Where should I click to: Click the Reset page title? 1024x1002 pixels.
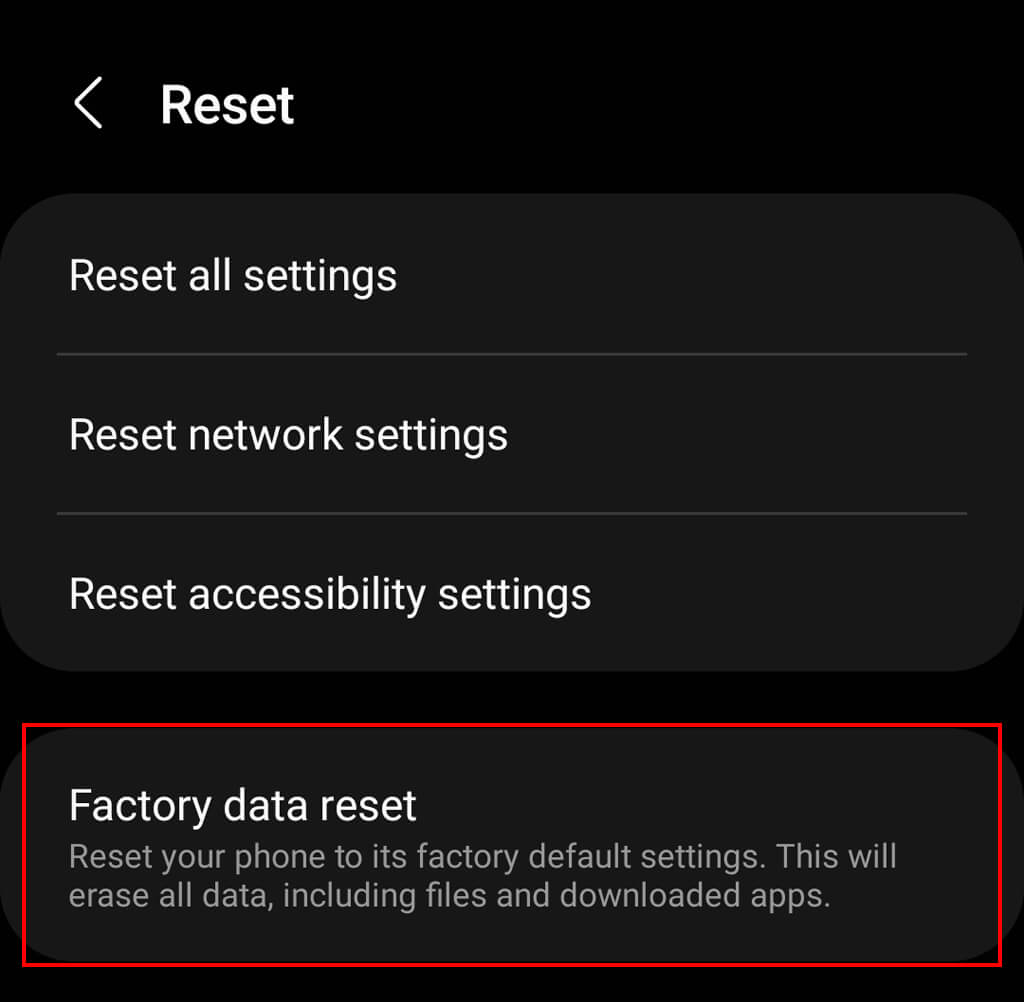tap(227, 105)
